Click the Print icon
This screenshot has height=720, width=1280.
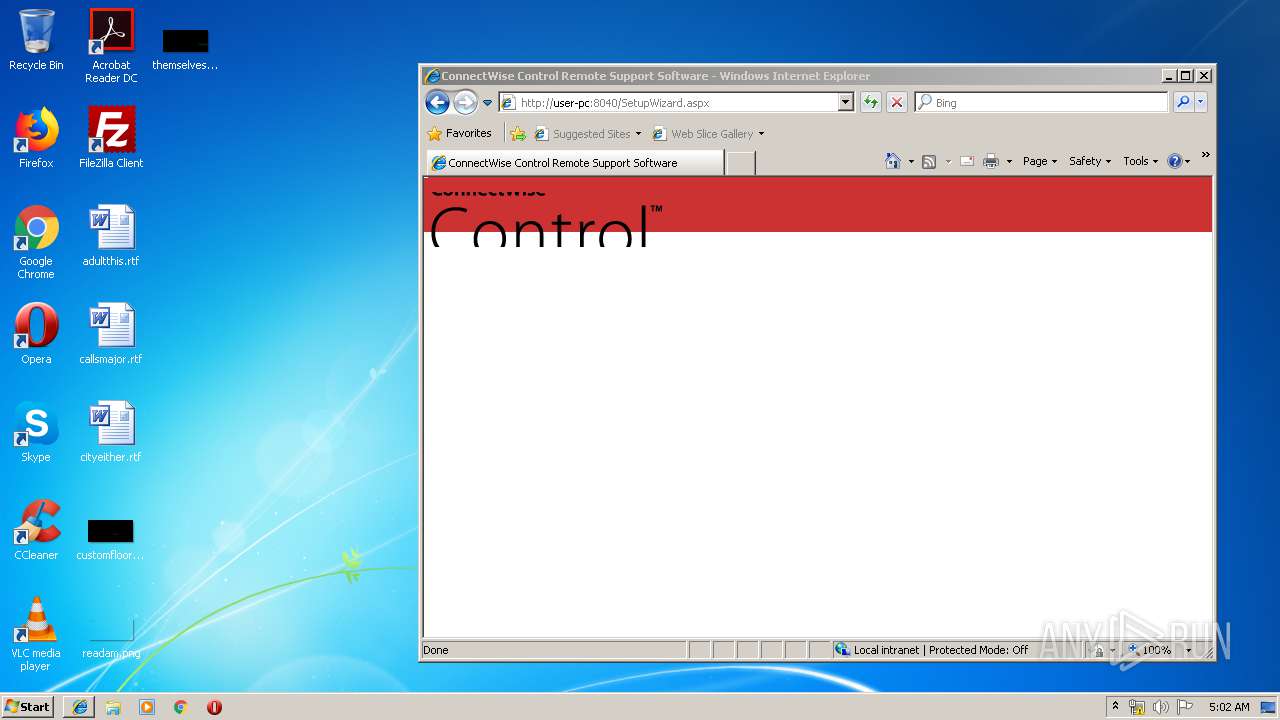pyautogui.click(x=991, y=161)
